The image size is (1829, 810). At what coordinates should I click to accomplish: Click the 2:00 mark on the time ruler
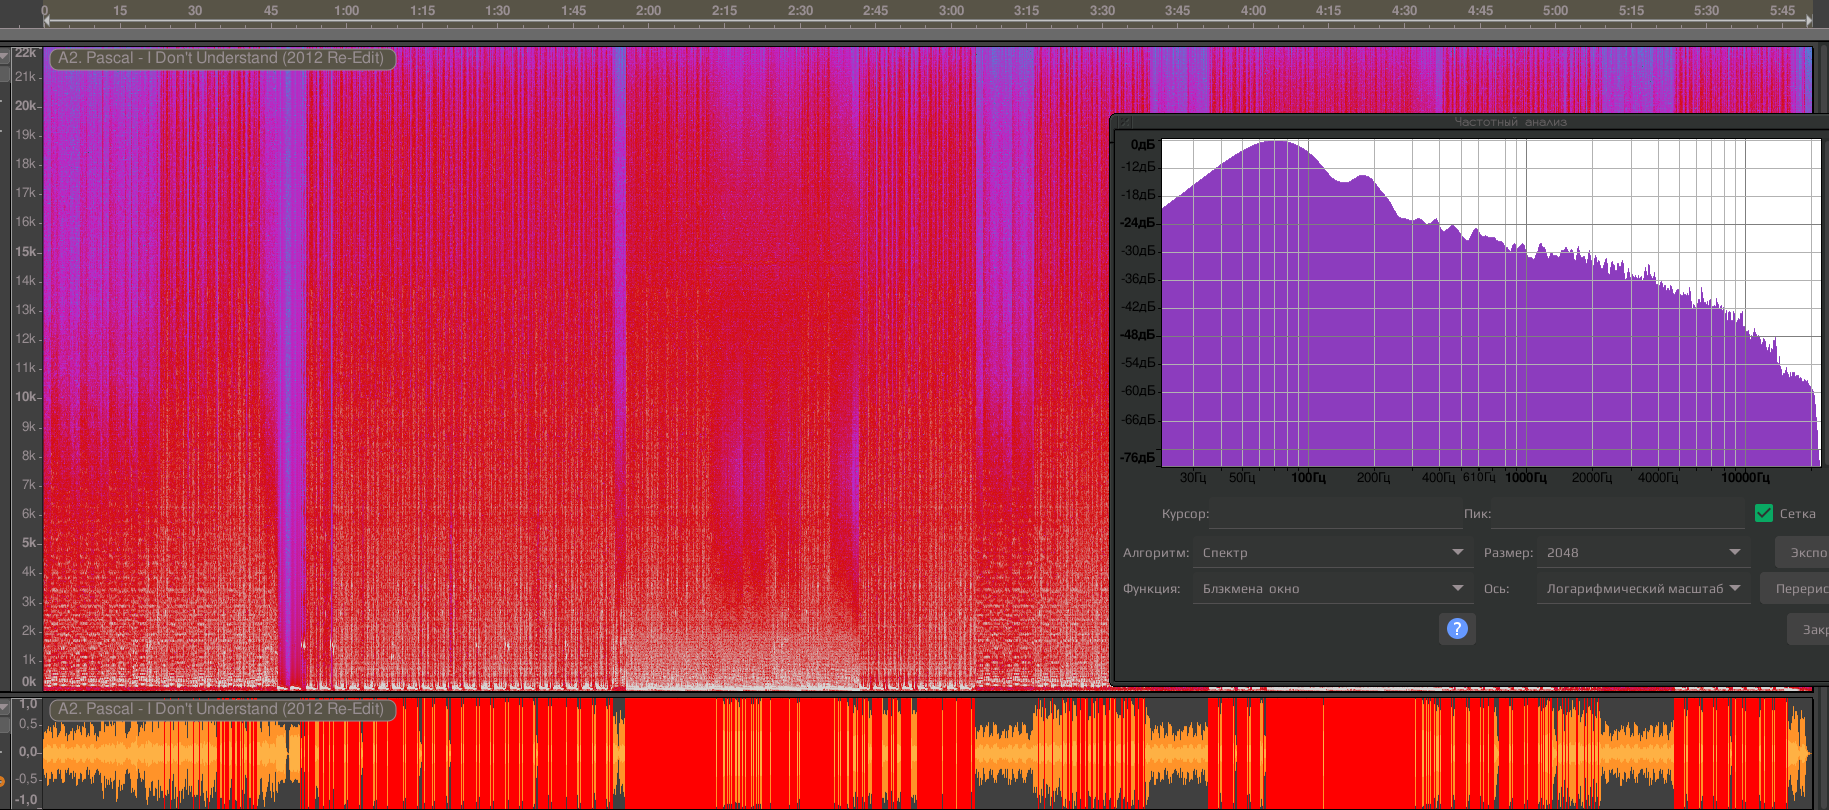[649, 10]
